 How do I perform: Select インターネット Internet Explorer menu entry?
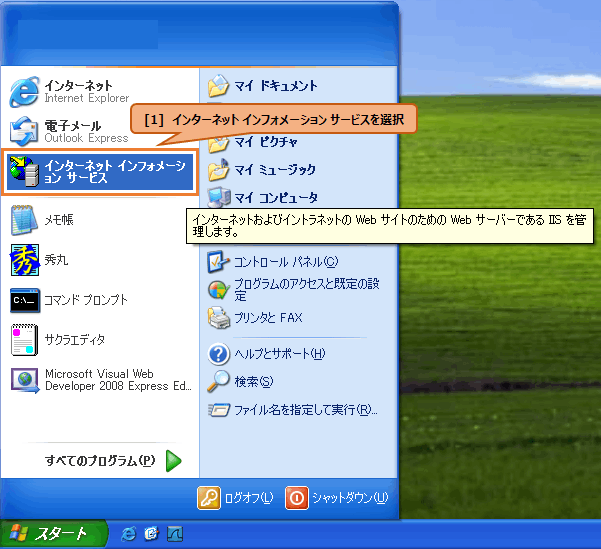click(x=100, y=92)
